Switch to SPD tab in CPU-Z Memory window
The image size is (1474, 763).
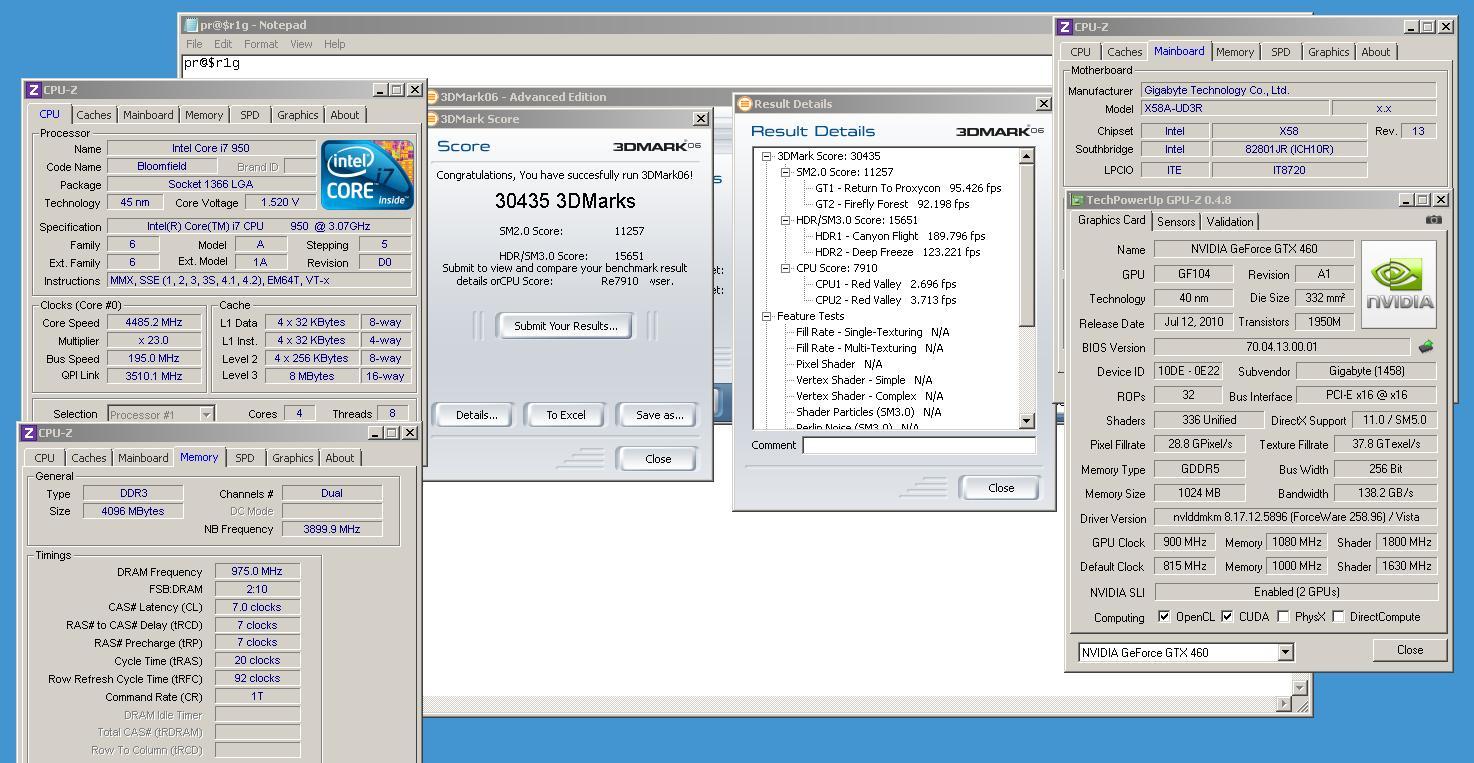[244, 458]
